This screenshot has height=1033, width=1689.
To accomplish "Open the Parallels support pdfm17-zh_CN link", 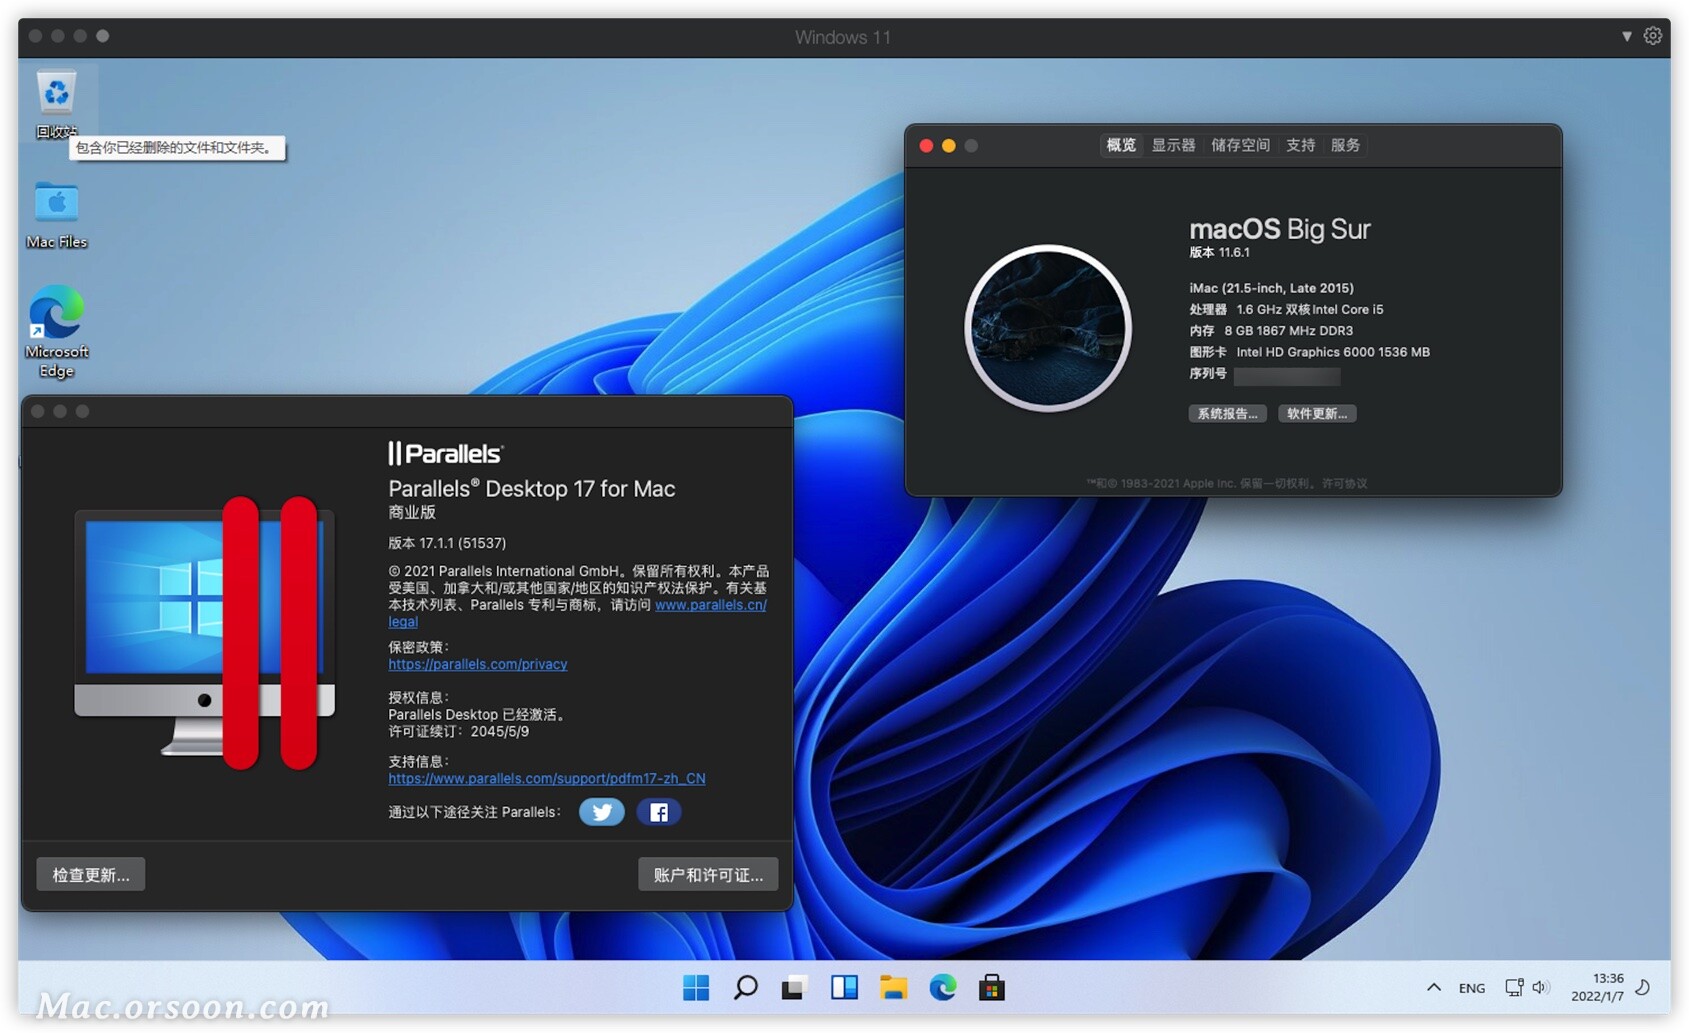I will [x=547, y=778].
